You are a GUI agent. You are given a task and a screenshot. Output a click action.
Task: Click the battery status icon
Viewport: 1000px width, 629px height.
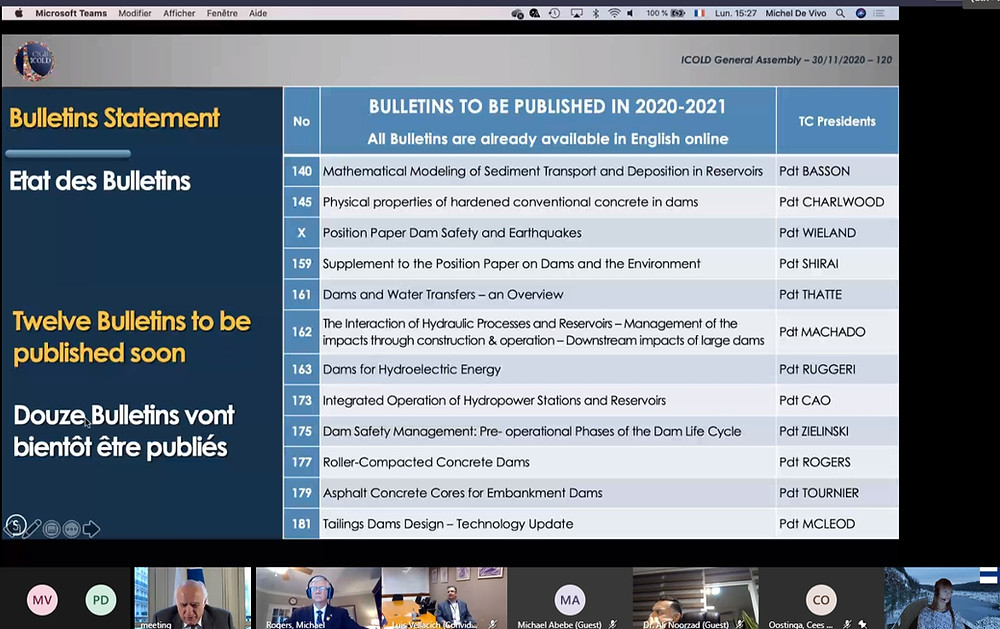(678, 13)
